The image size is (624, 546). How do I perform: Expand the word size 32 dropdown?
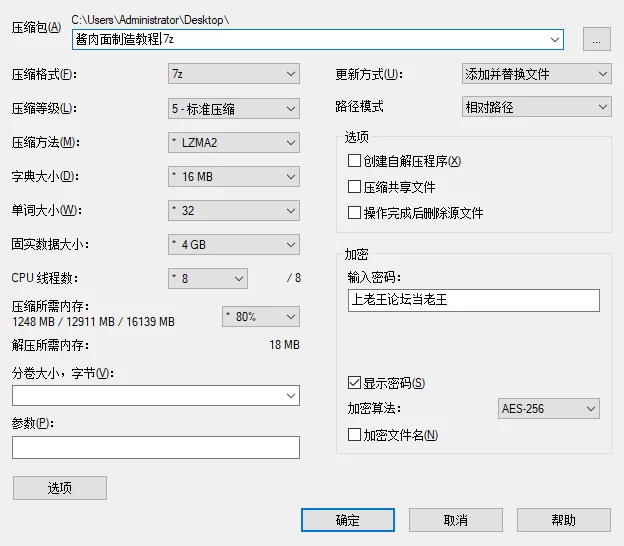(234, 211)
